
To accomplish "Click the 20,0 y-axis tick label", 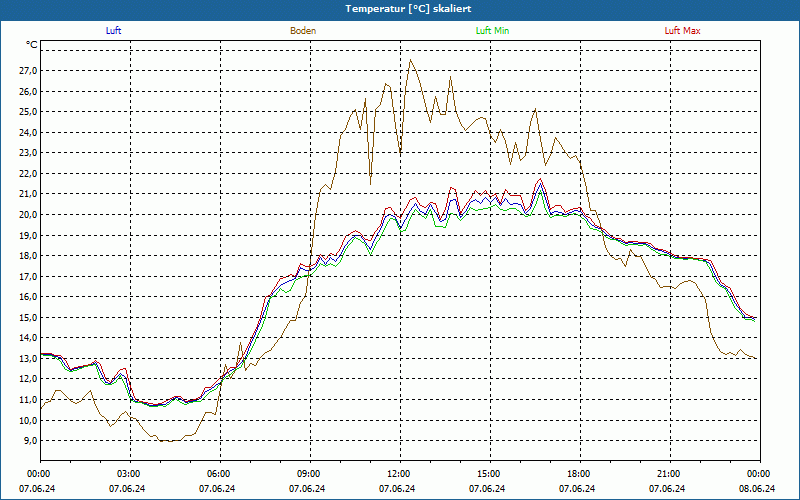I will click(x=27, y=215).
